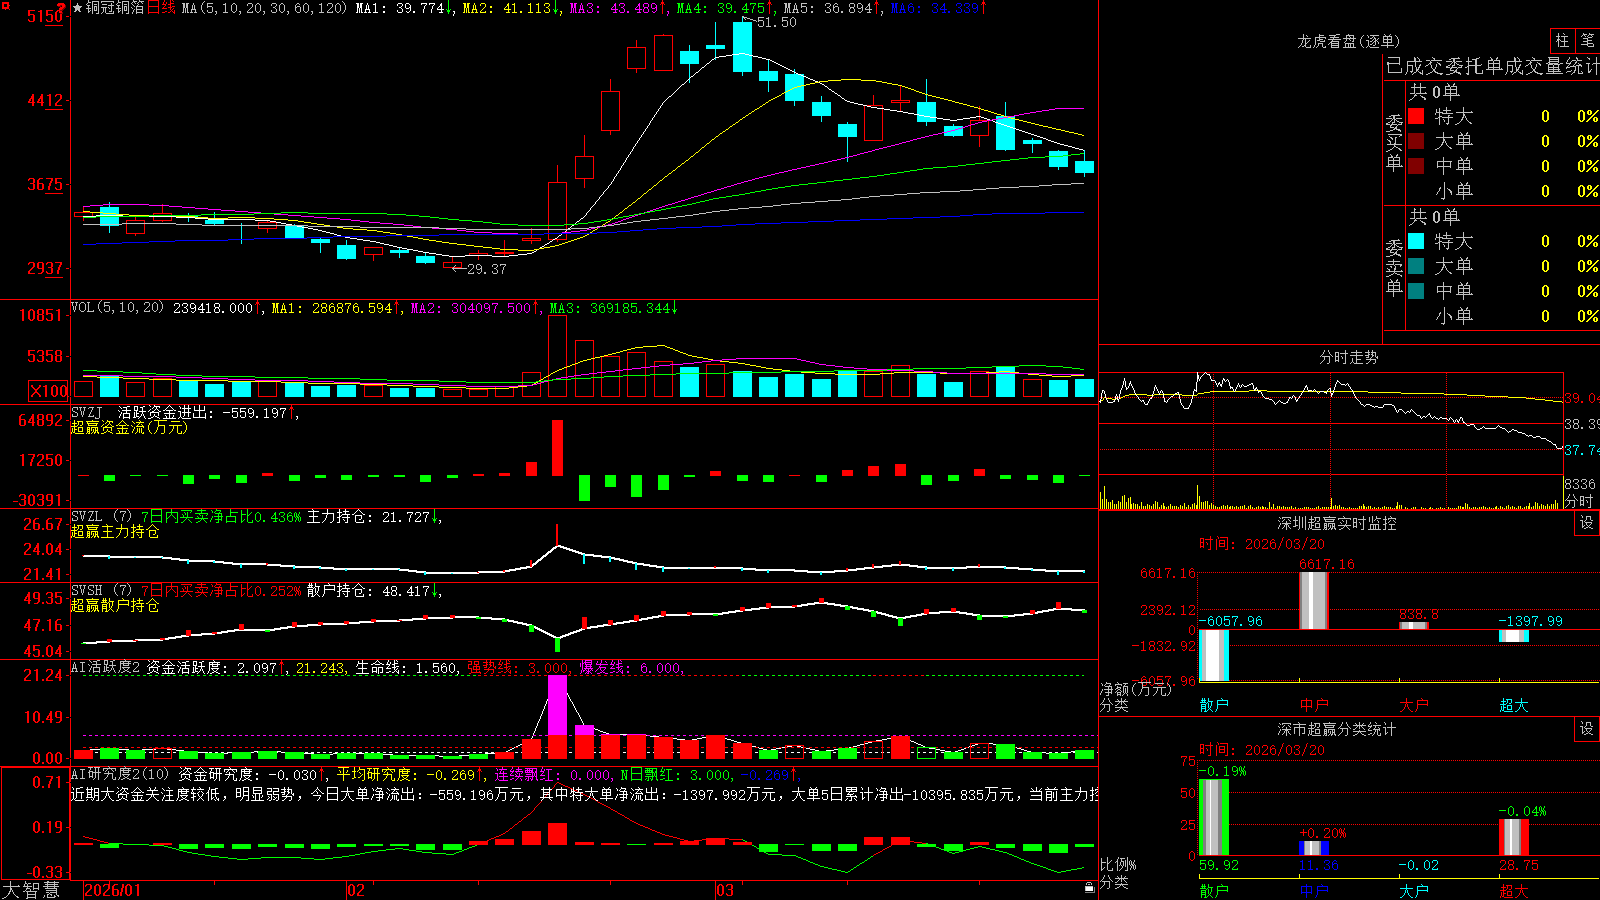Click the 净额(万元) axis label
1600x900 pixels.
(x=1136, y=689)
